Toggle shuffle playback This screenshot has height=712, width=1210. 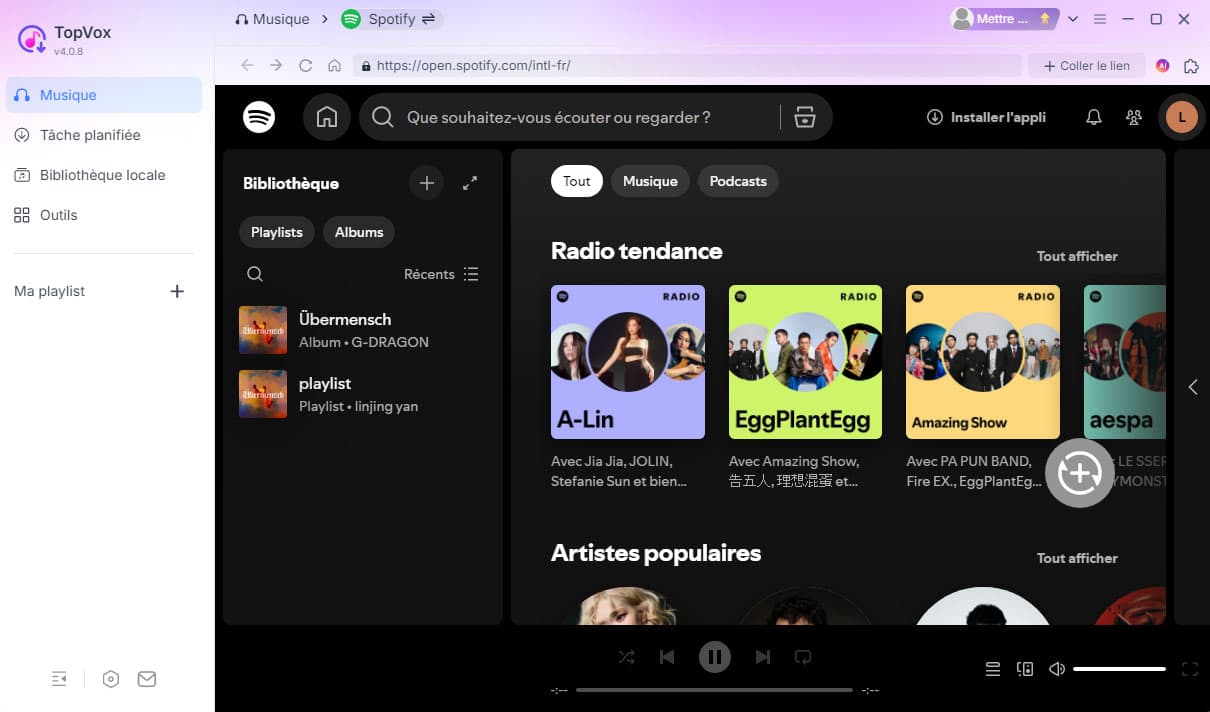tap(626, 657)
